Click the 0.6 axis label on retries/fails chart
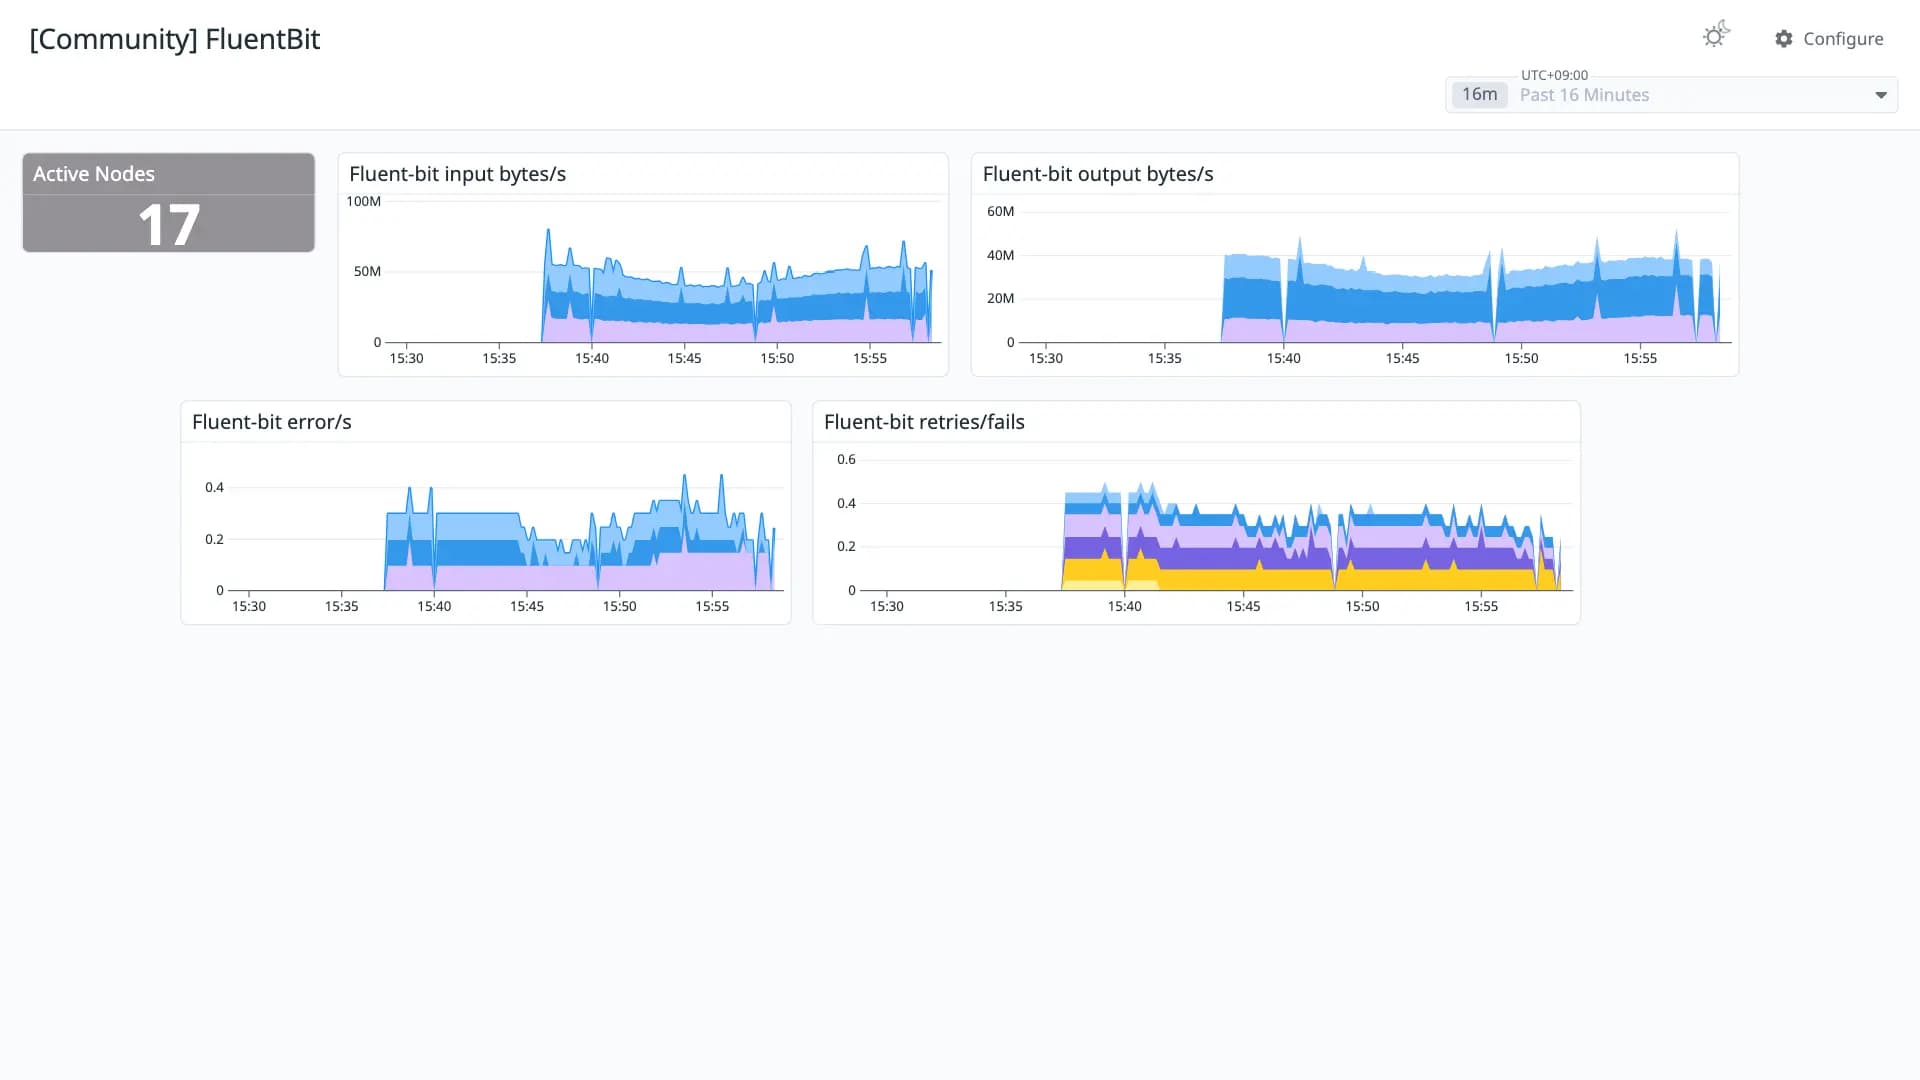The image size is (1920, 1080). click(x=847, y=459)
